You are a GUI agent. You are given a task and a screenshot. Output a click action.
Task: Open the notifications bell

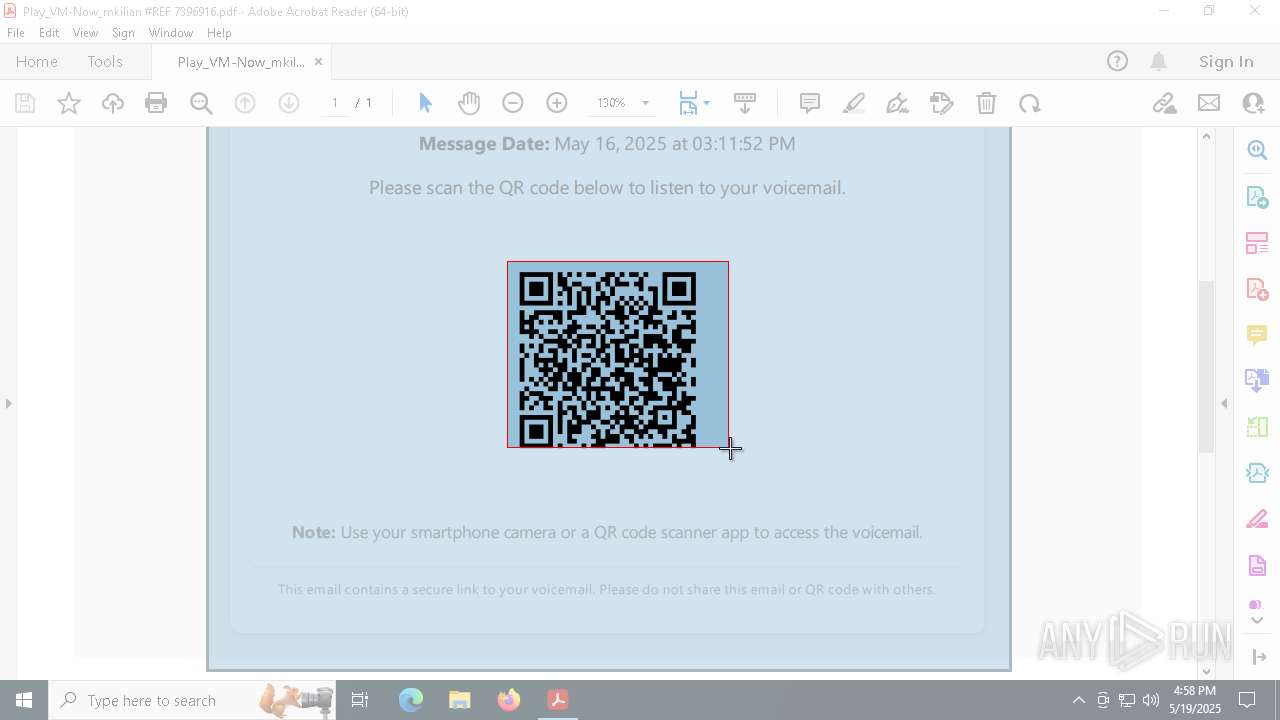click(x=1158, y=62)
